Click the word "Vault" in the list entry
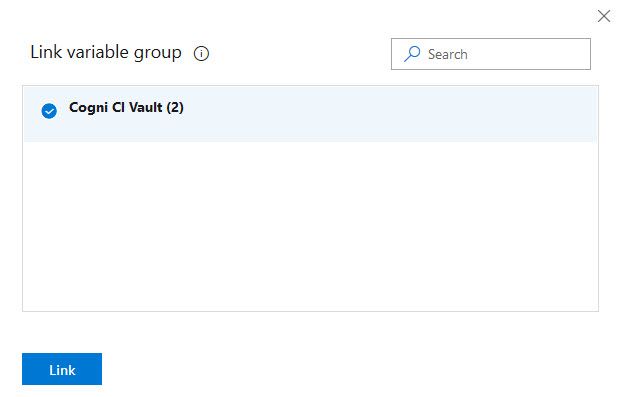 tap(146, 107)
